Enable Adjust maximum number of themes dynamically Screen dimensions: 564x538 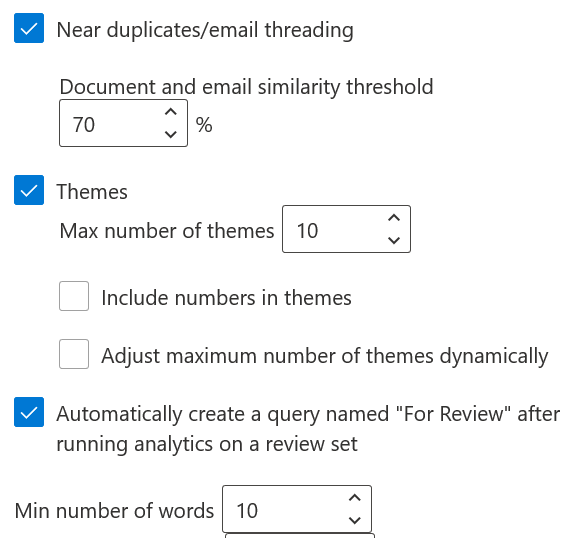(x=74, y=354)
